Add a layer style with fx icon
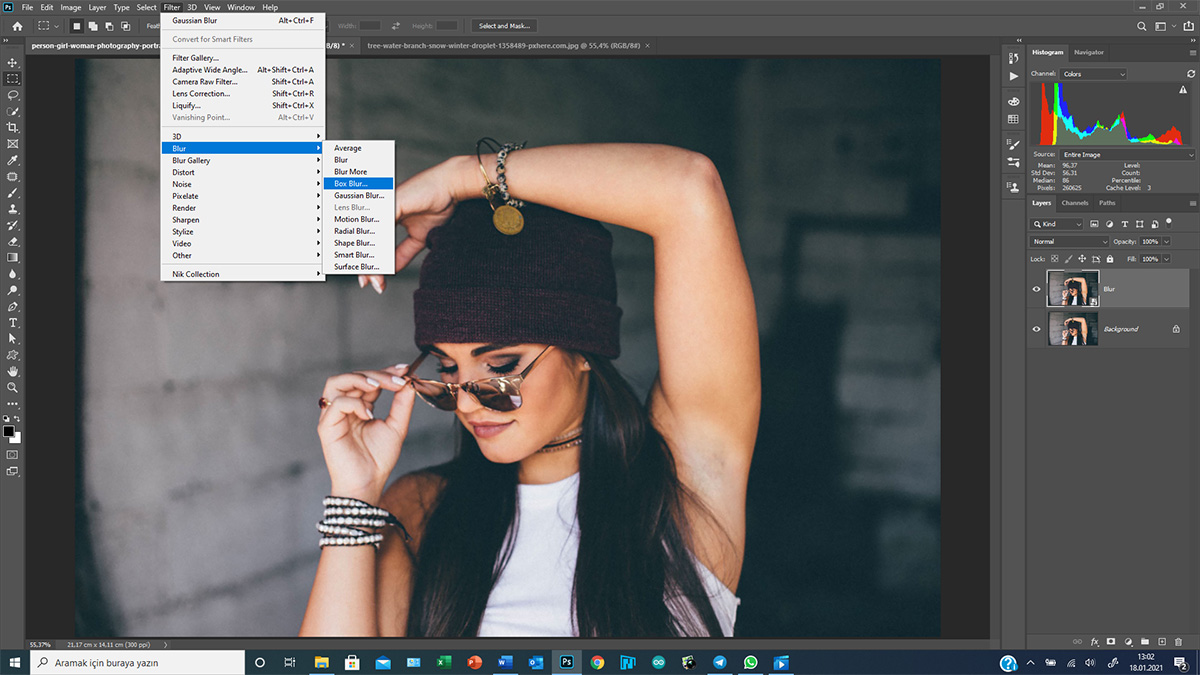This screenshot has width=1200, height=675. (1095, 641)
